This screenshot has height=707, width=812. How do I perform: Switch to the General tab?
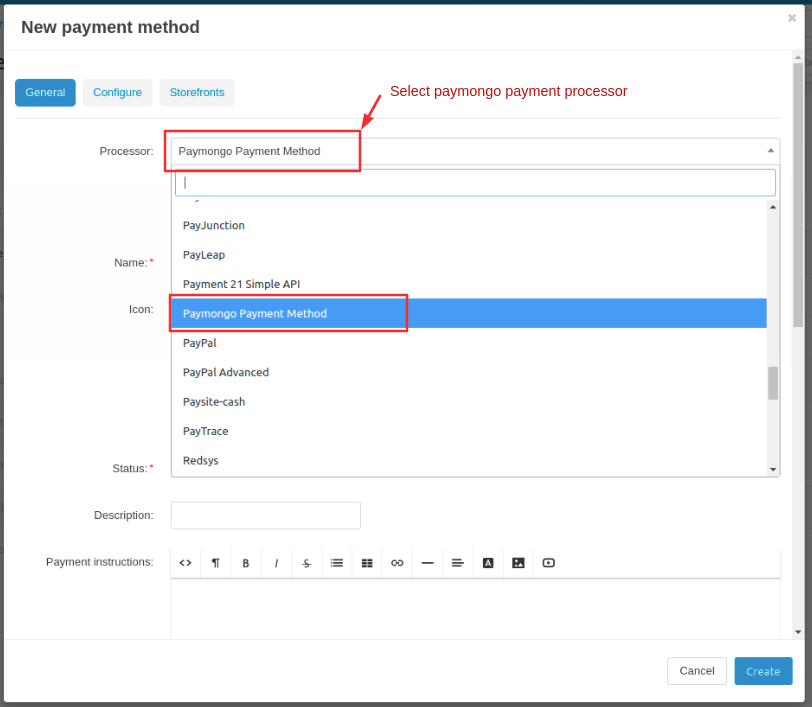(45, 93)
